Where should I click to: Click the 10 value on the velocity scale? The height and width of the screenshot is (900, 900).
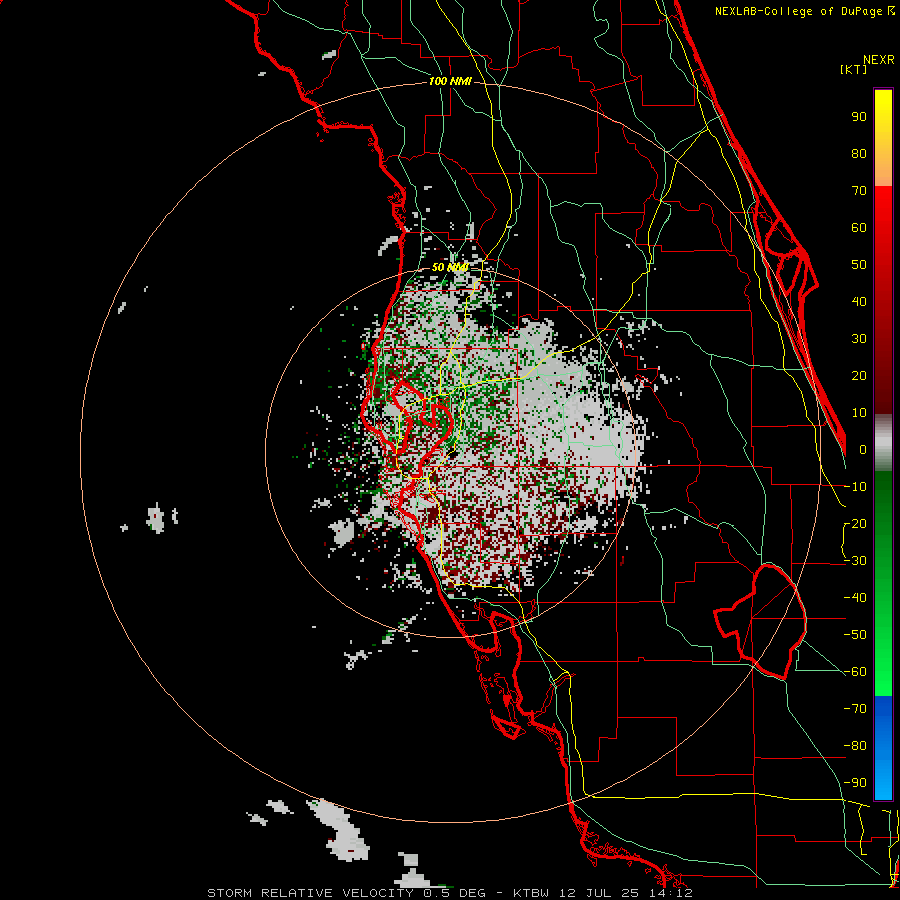tap(859, 413)
